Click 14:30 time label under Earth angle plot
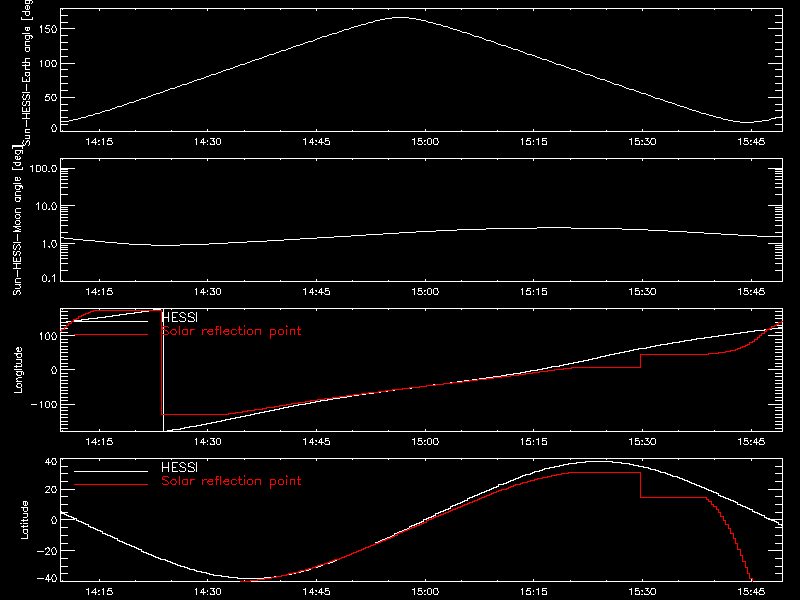 [x=208, y=142]
